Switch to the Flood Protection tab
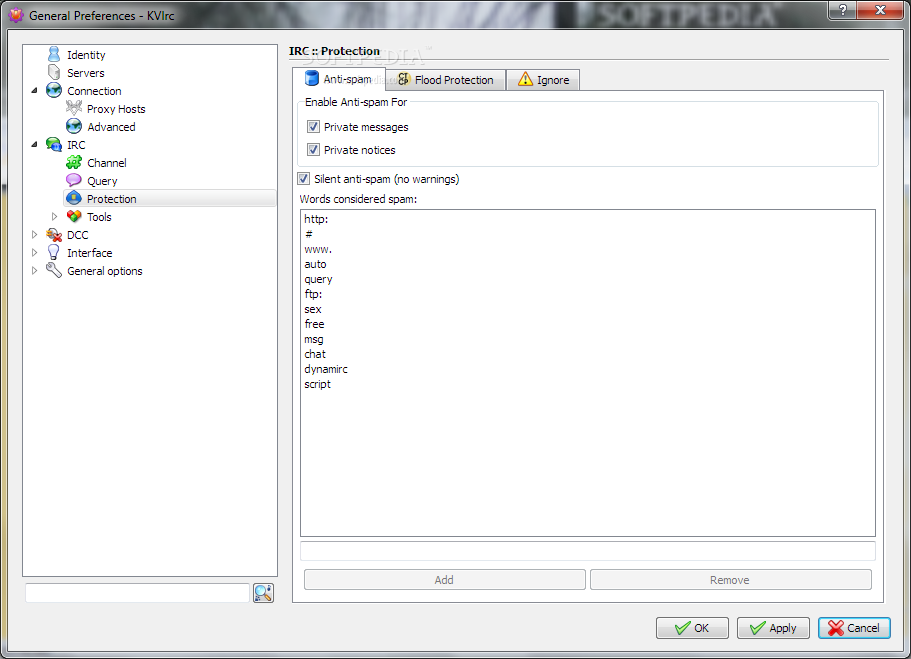The image size is (911, 659). coord(446,80)
